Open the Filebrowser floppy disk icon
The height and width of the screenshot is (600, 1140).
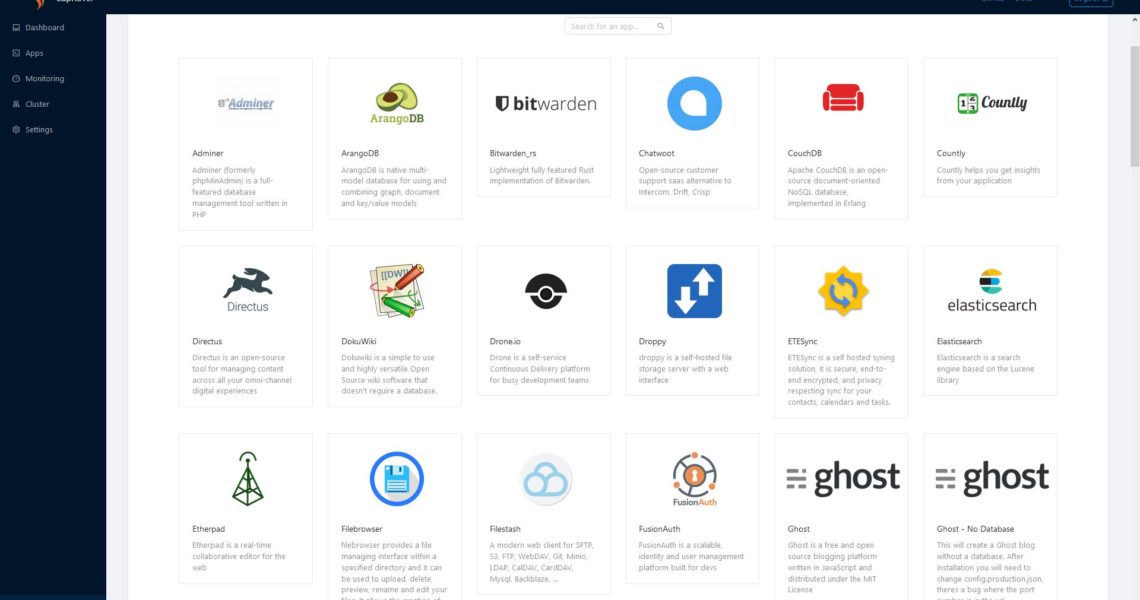(x=396, y=479)
